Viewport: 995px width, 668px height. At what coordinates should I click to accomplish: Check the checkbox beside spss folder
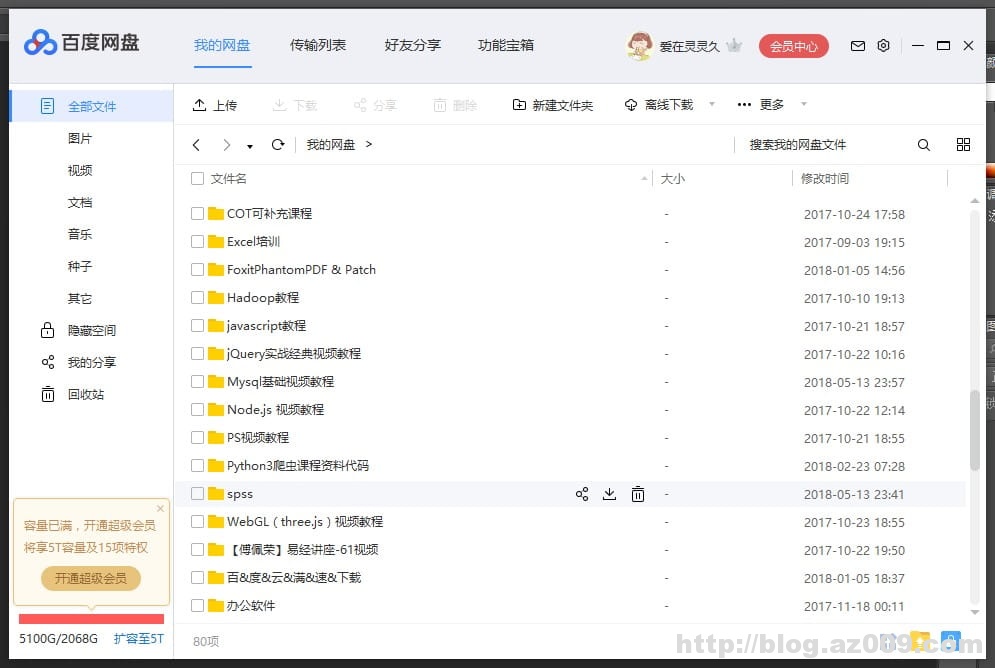(x=197, y=493)
